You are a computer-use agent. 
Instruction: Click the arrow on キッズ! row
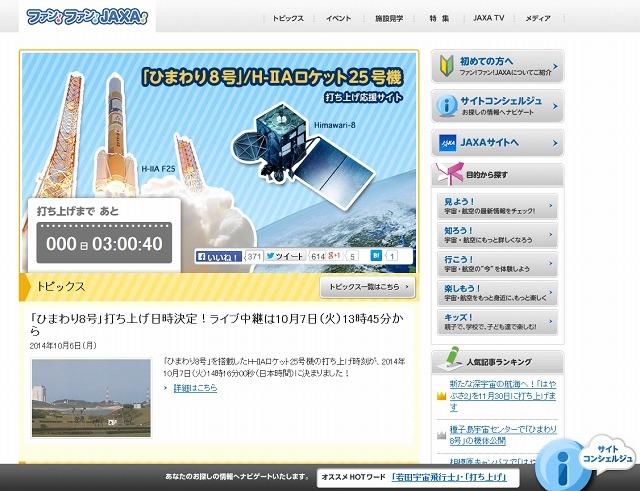(x=551, y=322)
